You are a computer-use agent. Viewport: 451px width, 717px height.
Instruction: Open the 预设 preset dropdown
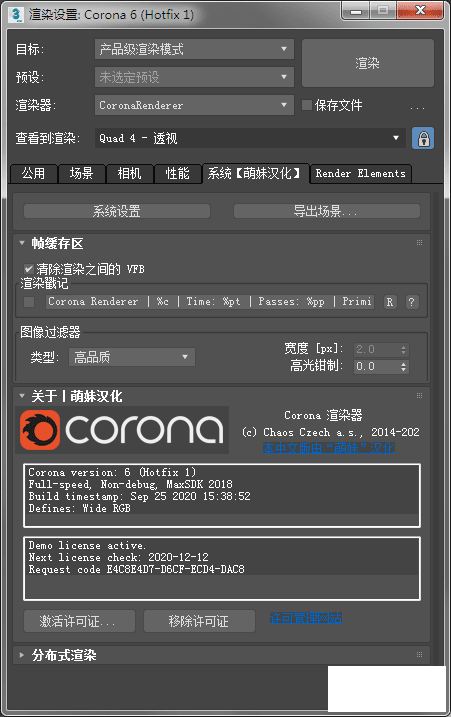pos(194,77)
